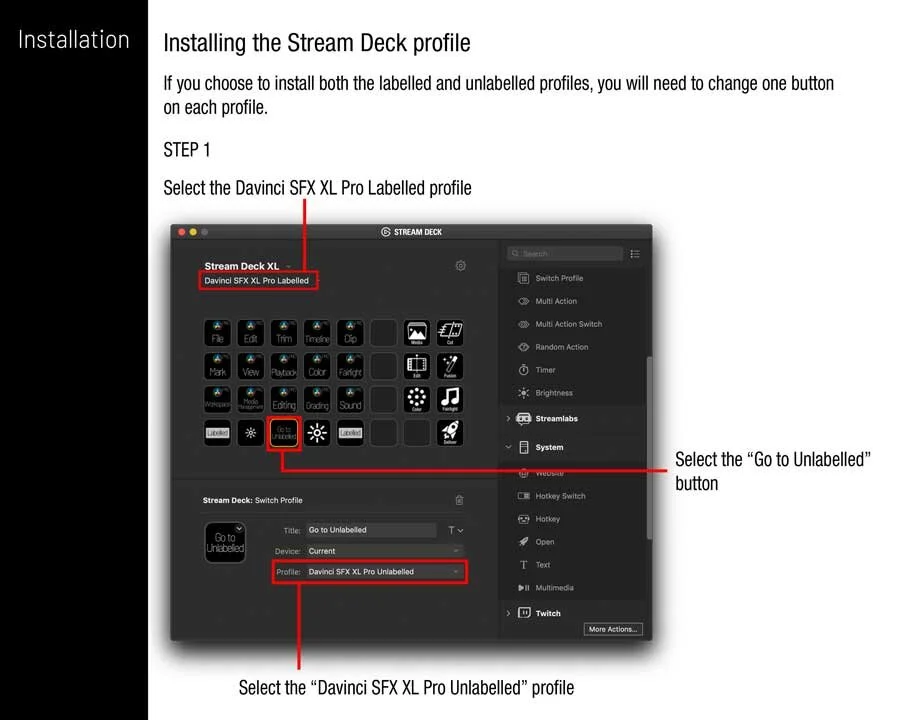Image resolution: width=900 pixels, height=720 pixels.
Task: Select the Media key on the Stream Deck grid
Action: click(416, 333)
